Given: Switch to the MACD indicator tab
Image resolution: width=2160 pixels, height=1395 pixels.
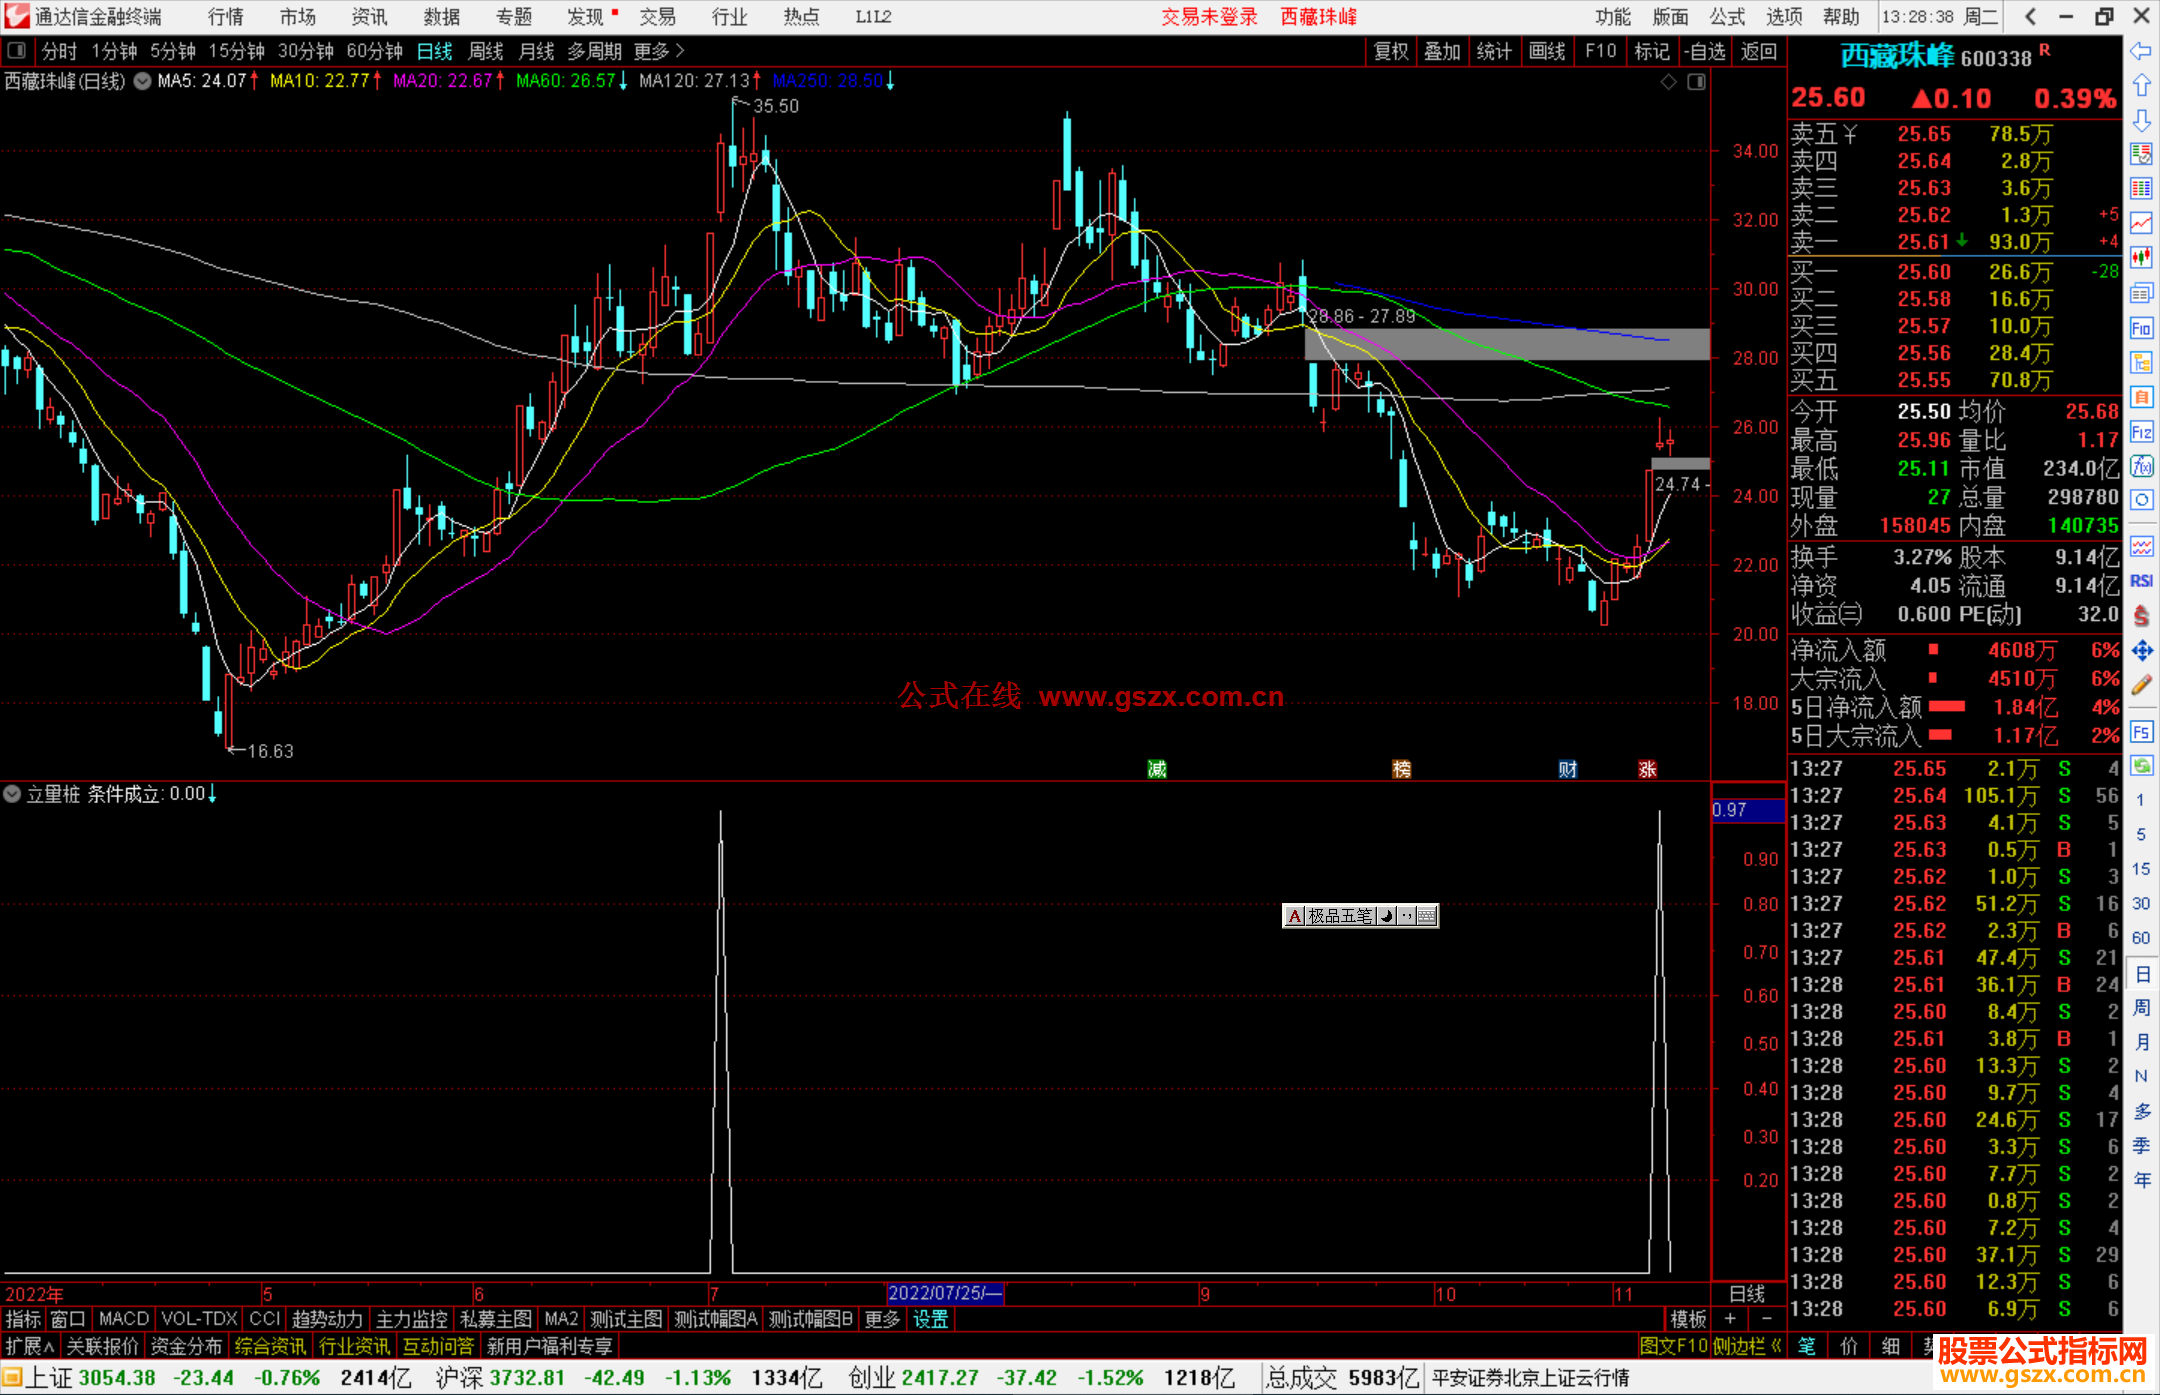Looking at the screenshot, I should click(124, 1319).
